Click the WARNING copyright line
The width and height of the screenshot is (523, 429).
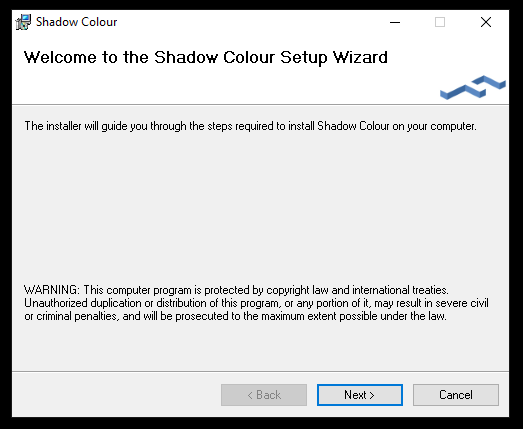[236, 290]
